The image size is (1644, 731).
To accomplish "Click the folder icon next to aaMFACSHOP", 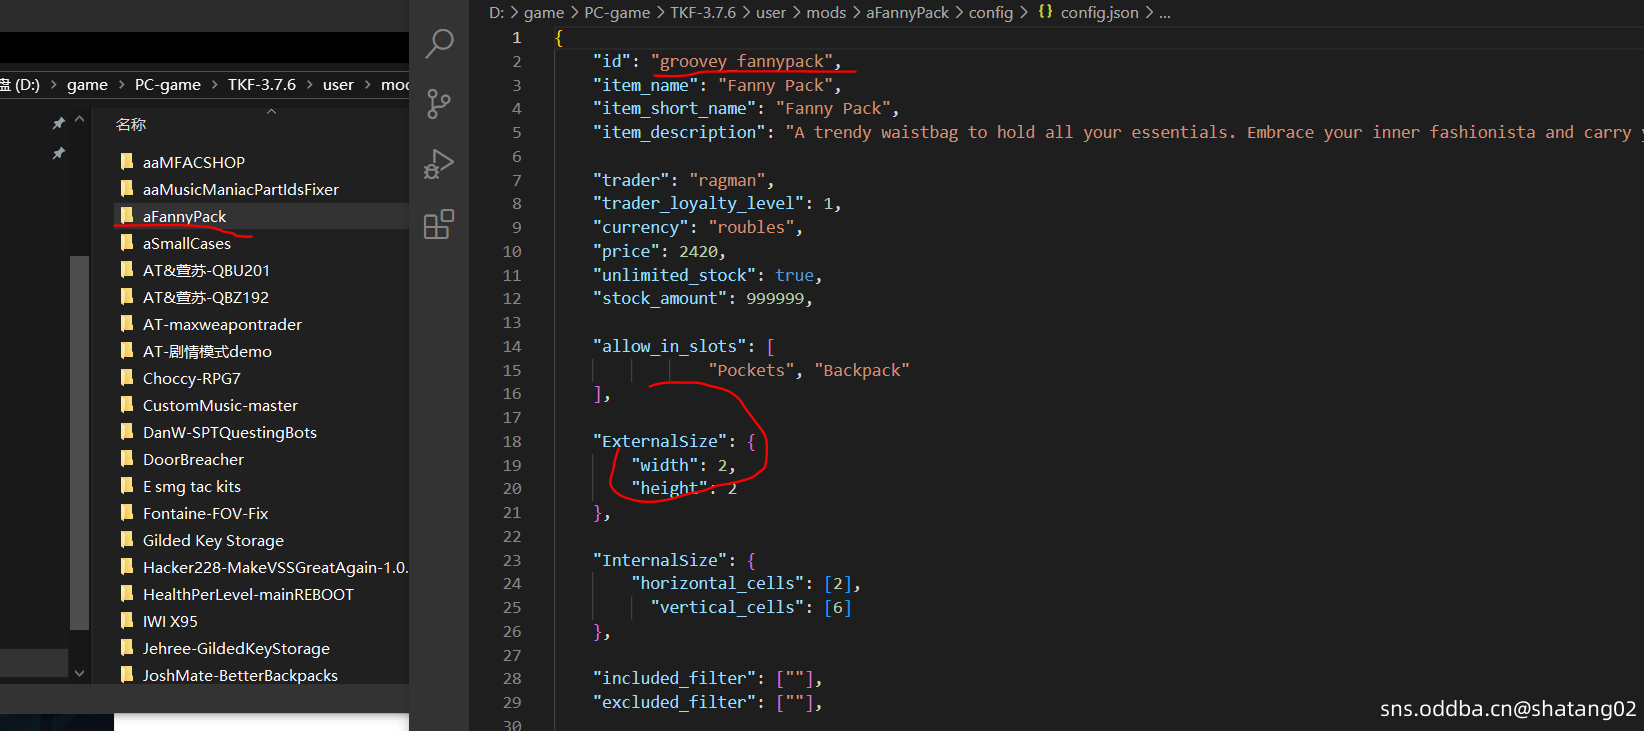I will [x=127, y=162].
